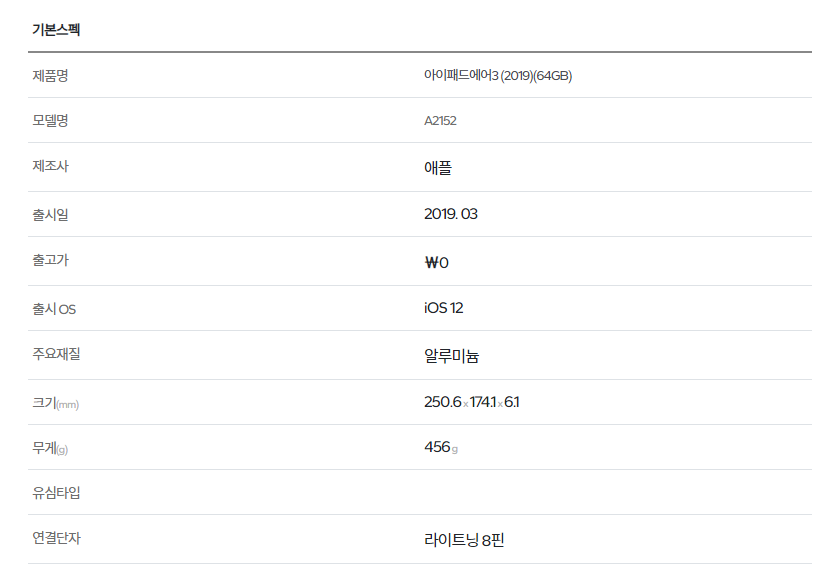Viewport: 840px width, 584px height.
Task: Click the 출시일 label
Action: tap(50, 215)
